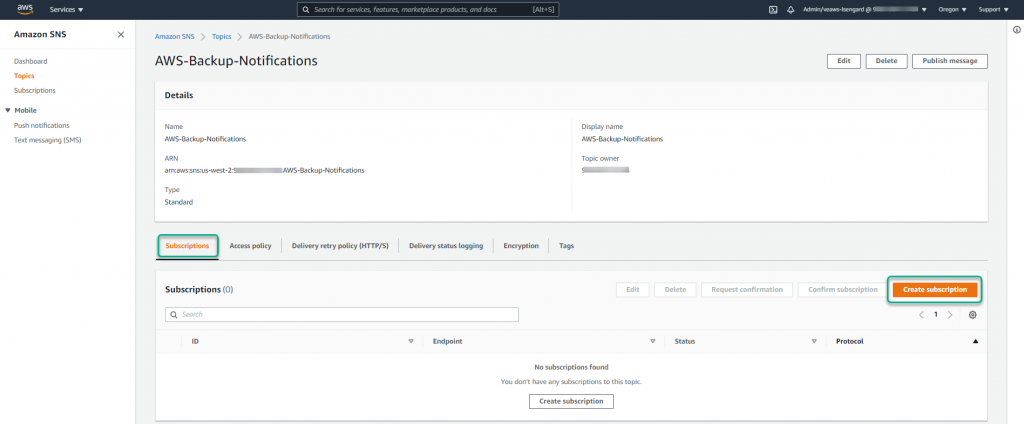Open Text messaging (SMS) in sidebar
This screenshot has width=1024, height=424.
coord(48,140)
